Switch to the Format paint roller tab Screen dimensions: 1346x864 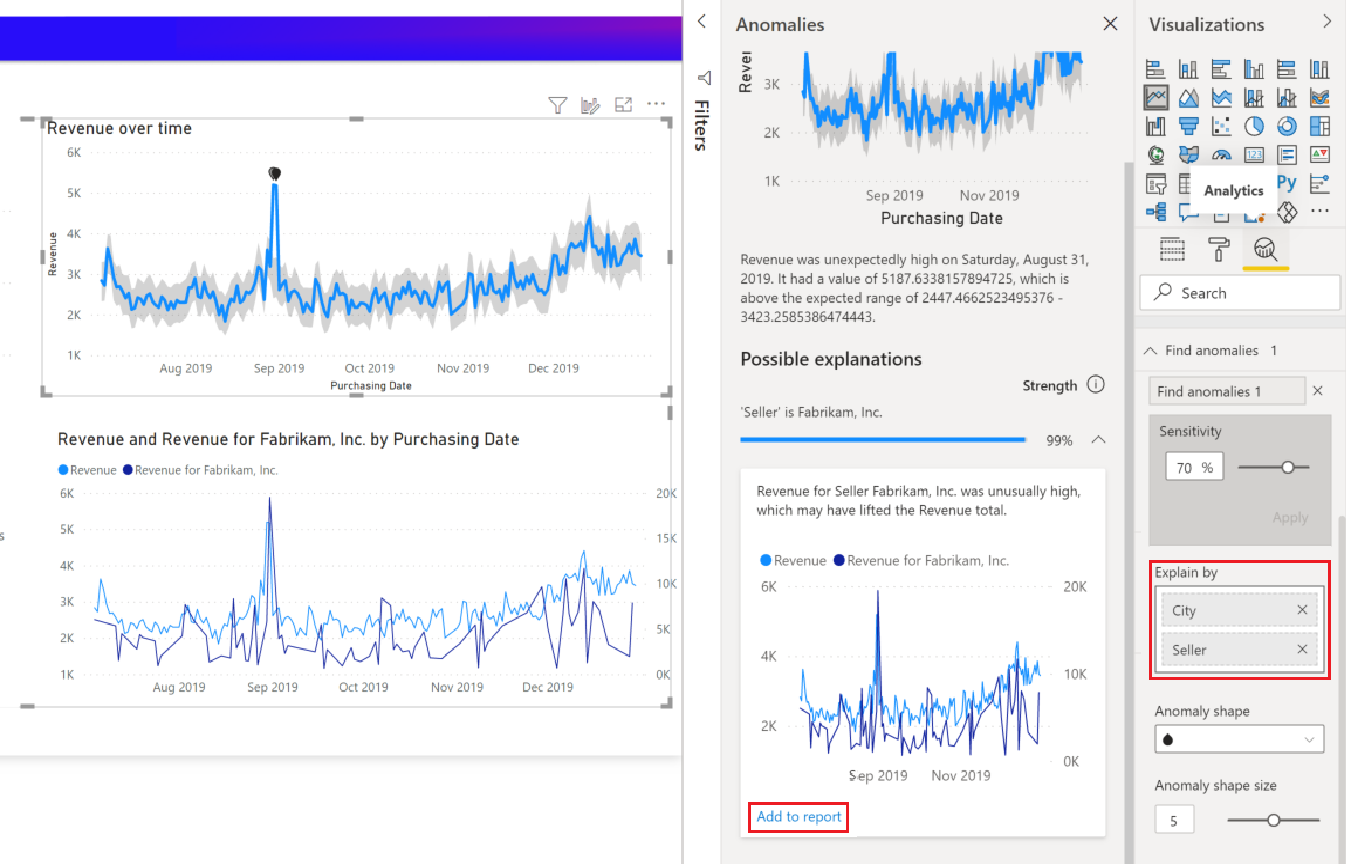point(1219,249)
